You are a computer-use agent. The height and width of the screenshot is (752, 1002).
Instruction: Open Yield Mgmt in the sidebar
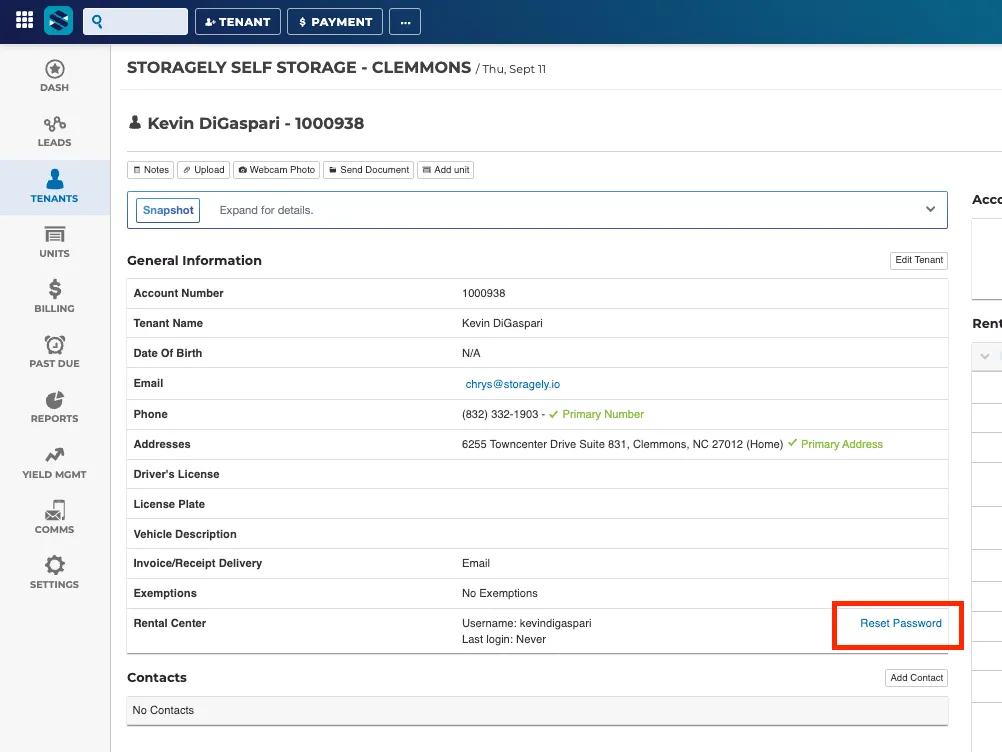(x=54, y=463)
